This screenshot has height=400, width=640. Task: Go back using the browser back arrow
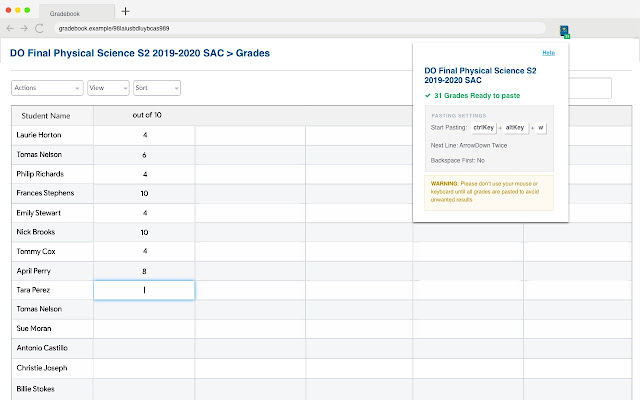[11, 30]
